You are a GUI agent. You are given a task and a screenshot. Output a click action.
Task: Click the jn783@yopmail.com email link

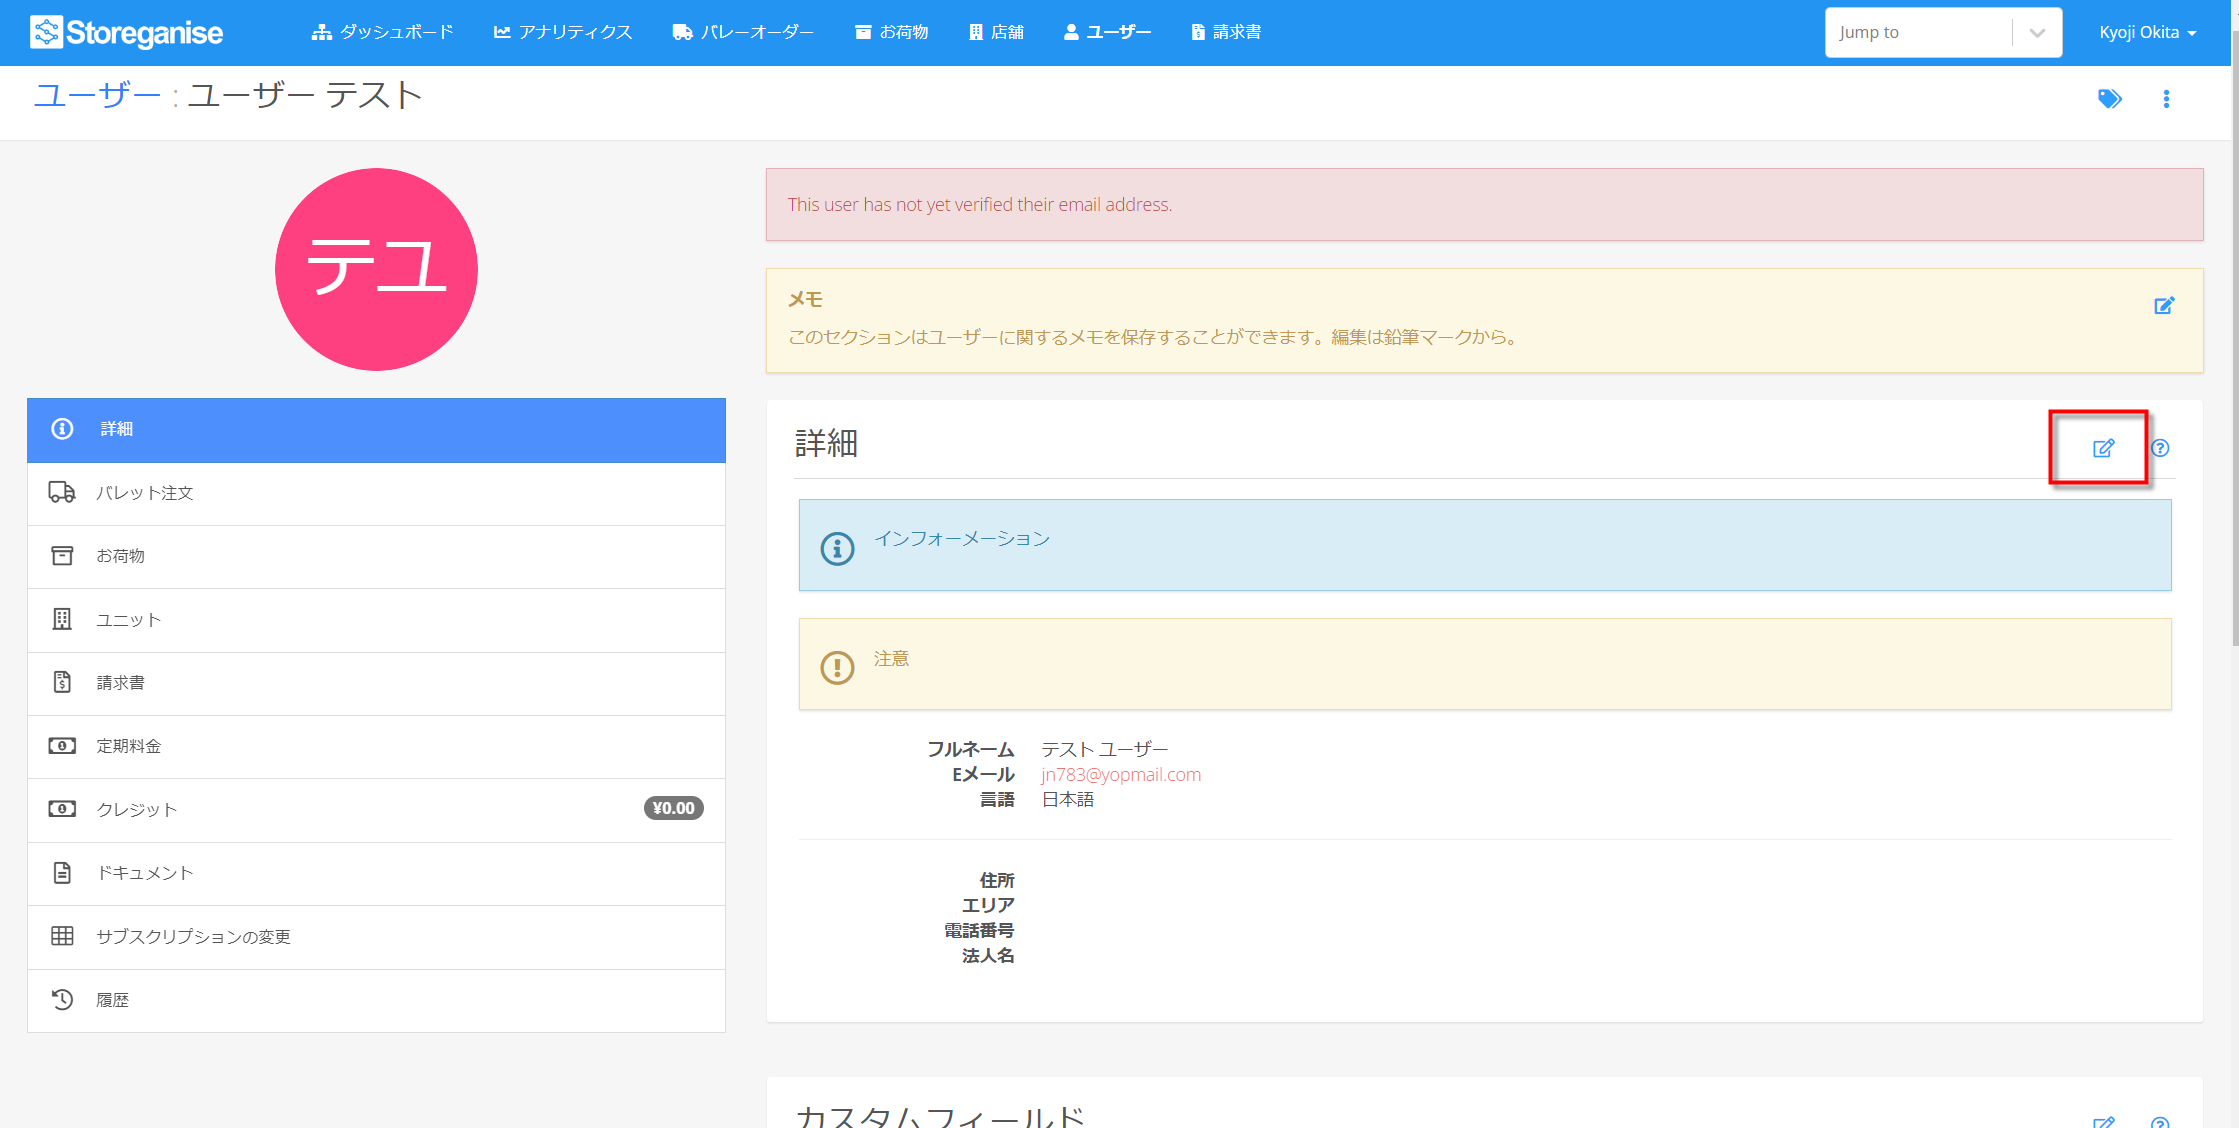[x=1121, y=775]
